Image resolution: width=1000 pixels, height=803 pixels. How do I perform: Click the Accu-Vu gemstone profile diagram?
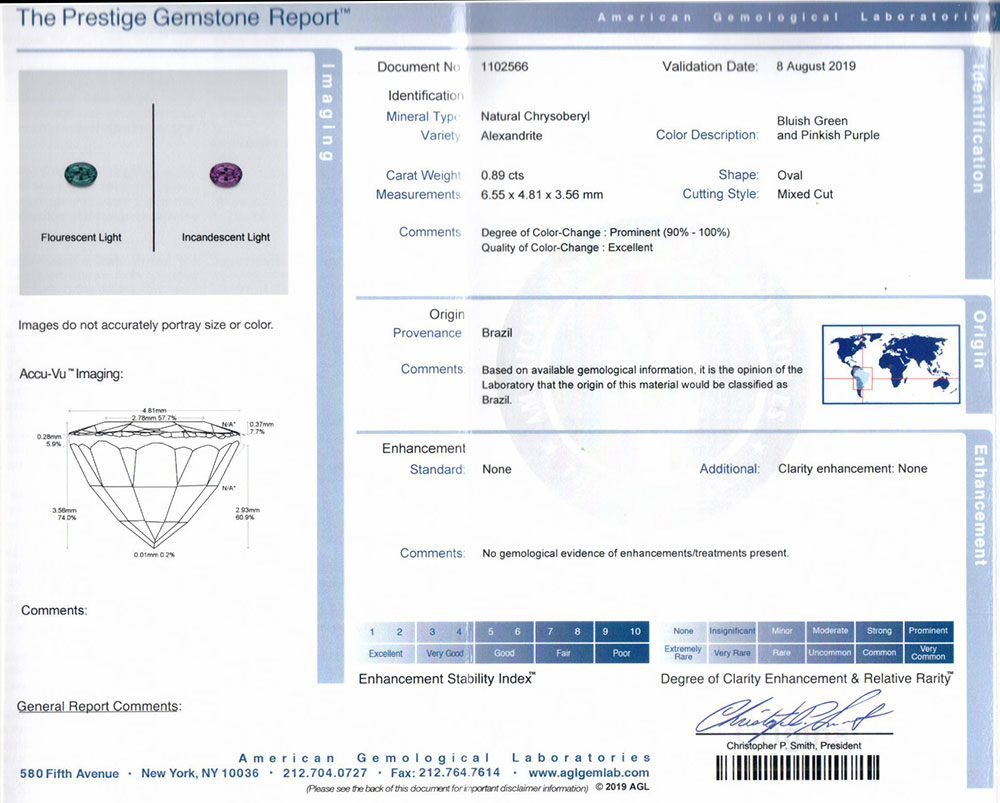(155, 482)
